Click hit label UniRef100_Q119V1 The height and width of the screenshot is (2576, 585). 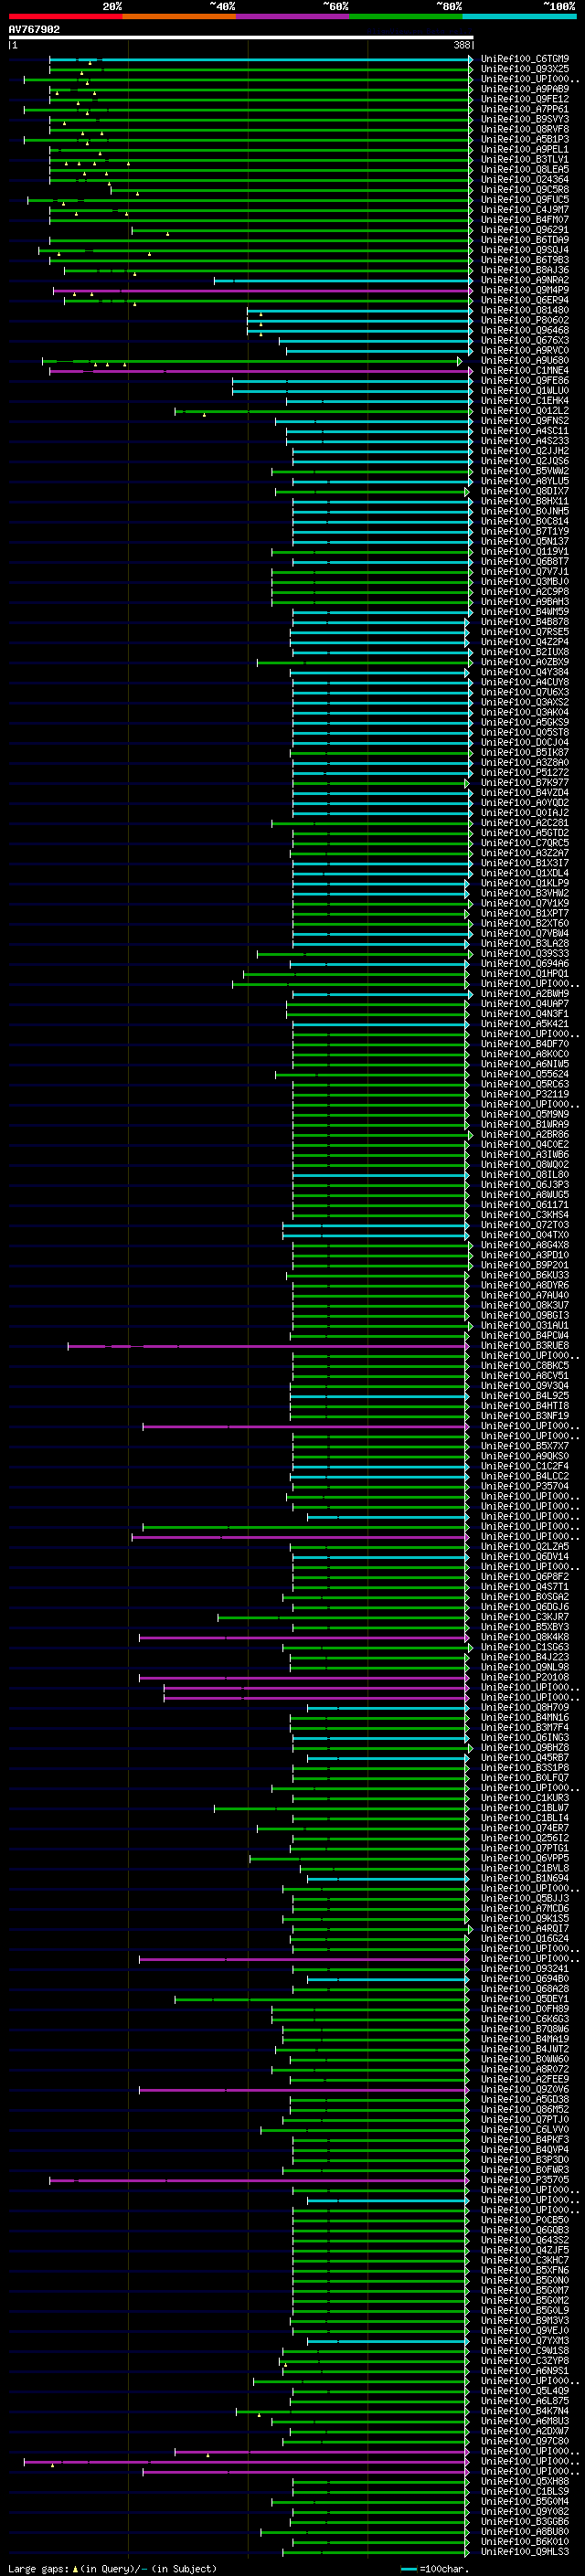[x=525, y=551]
